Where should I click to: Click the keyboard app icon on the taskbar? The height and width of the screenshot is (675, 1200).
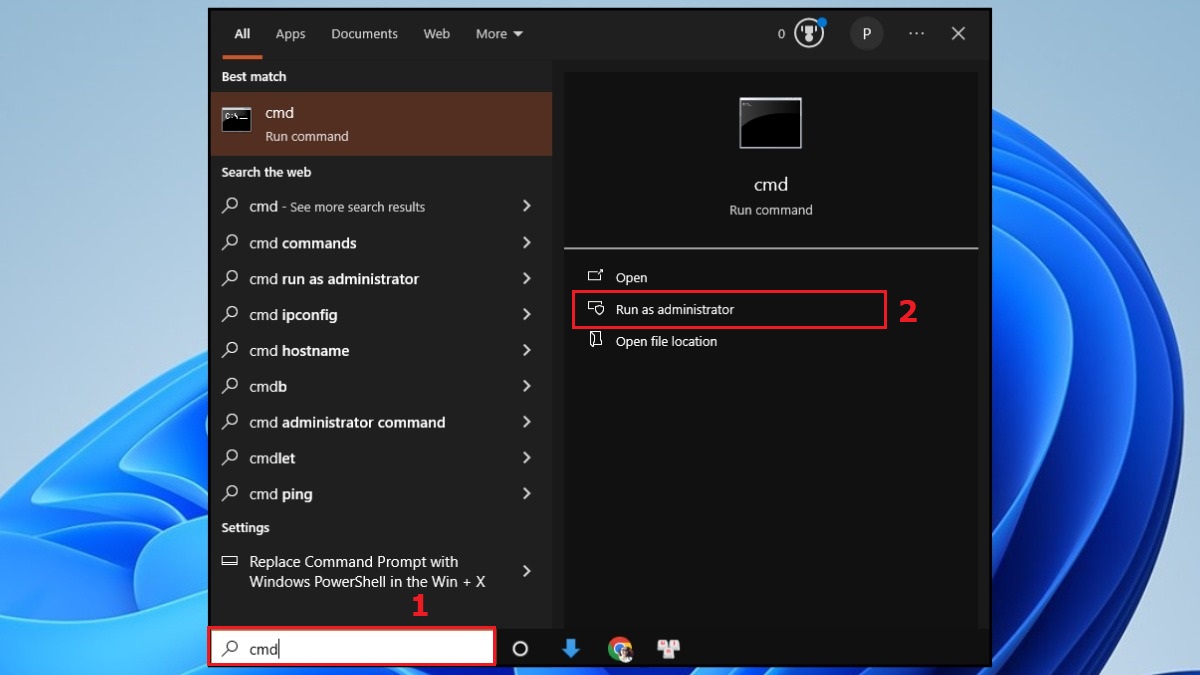[668, 649]
